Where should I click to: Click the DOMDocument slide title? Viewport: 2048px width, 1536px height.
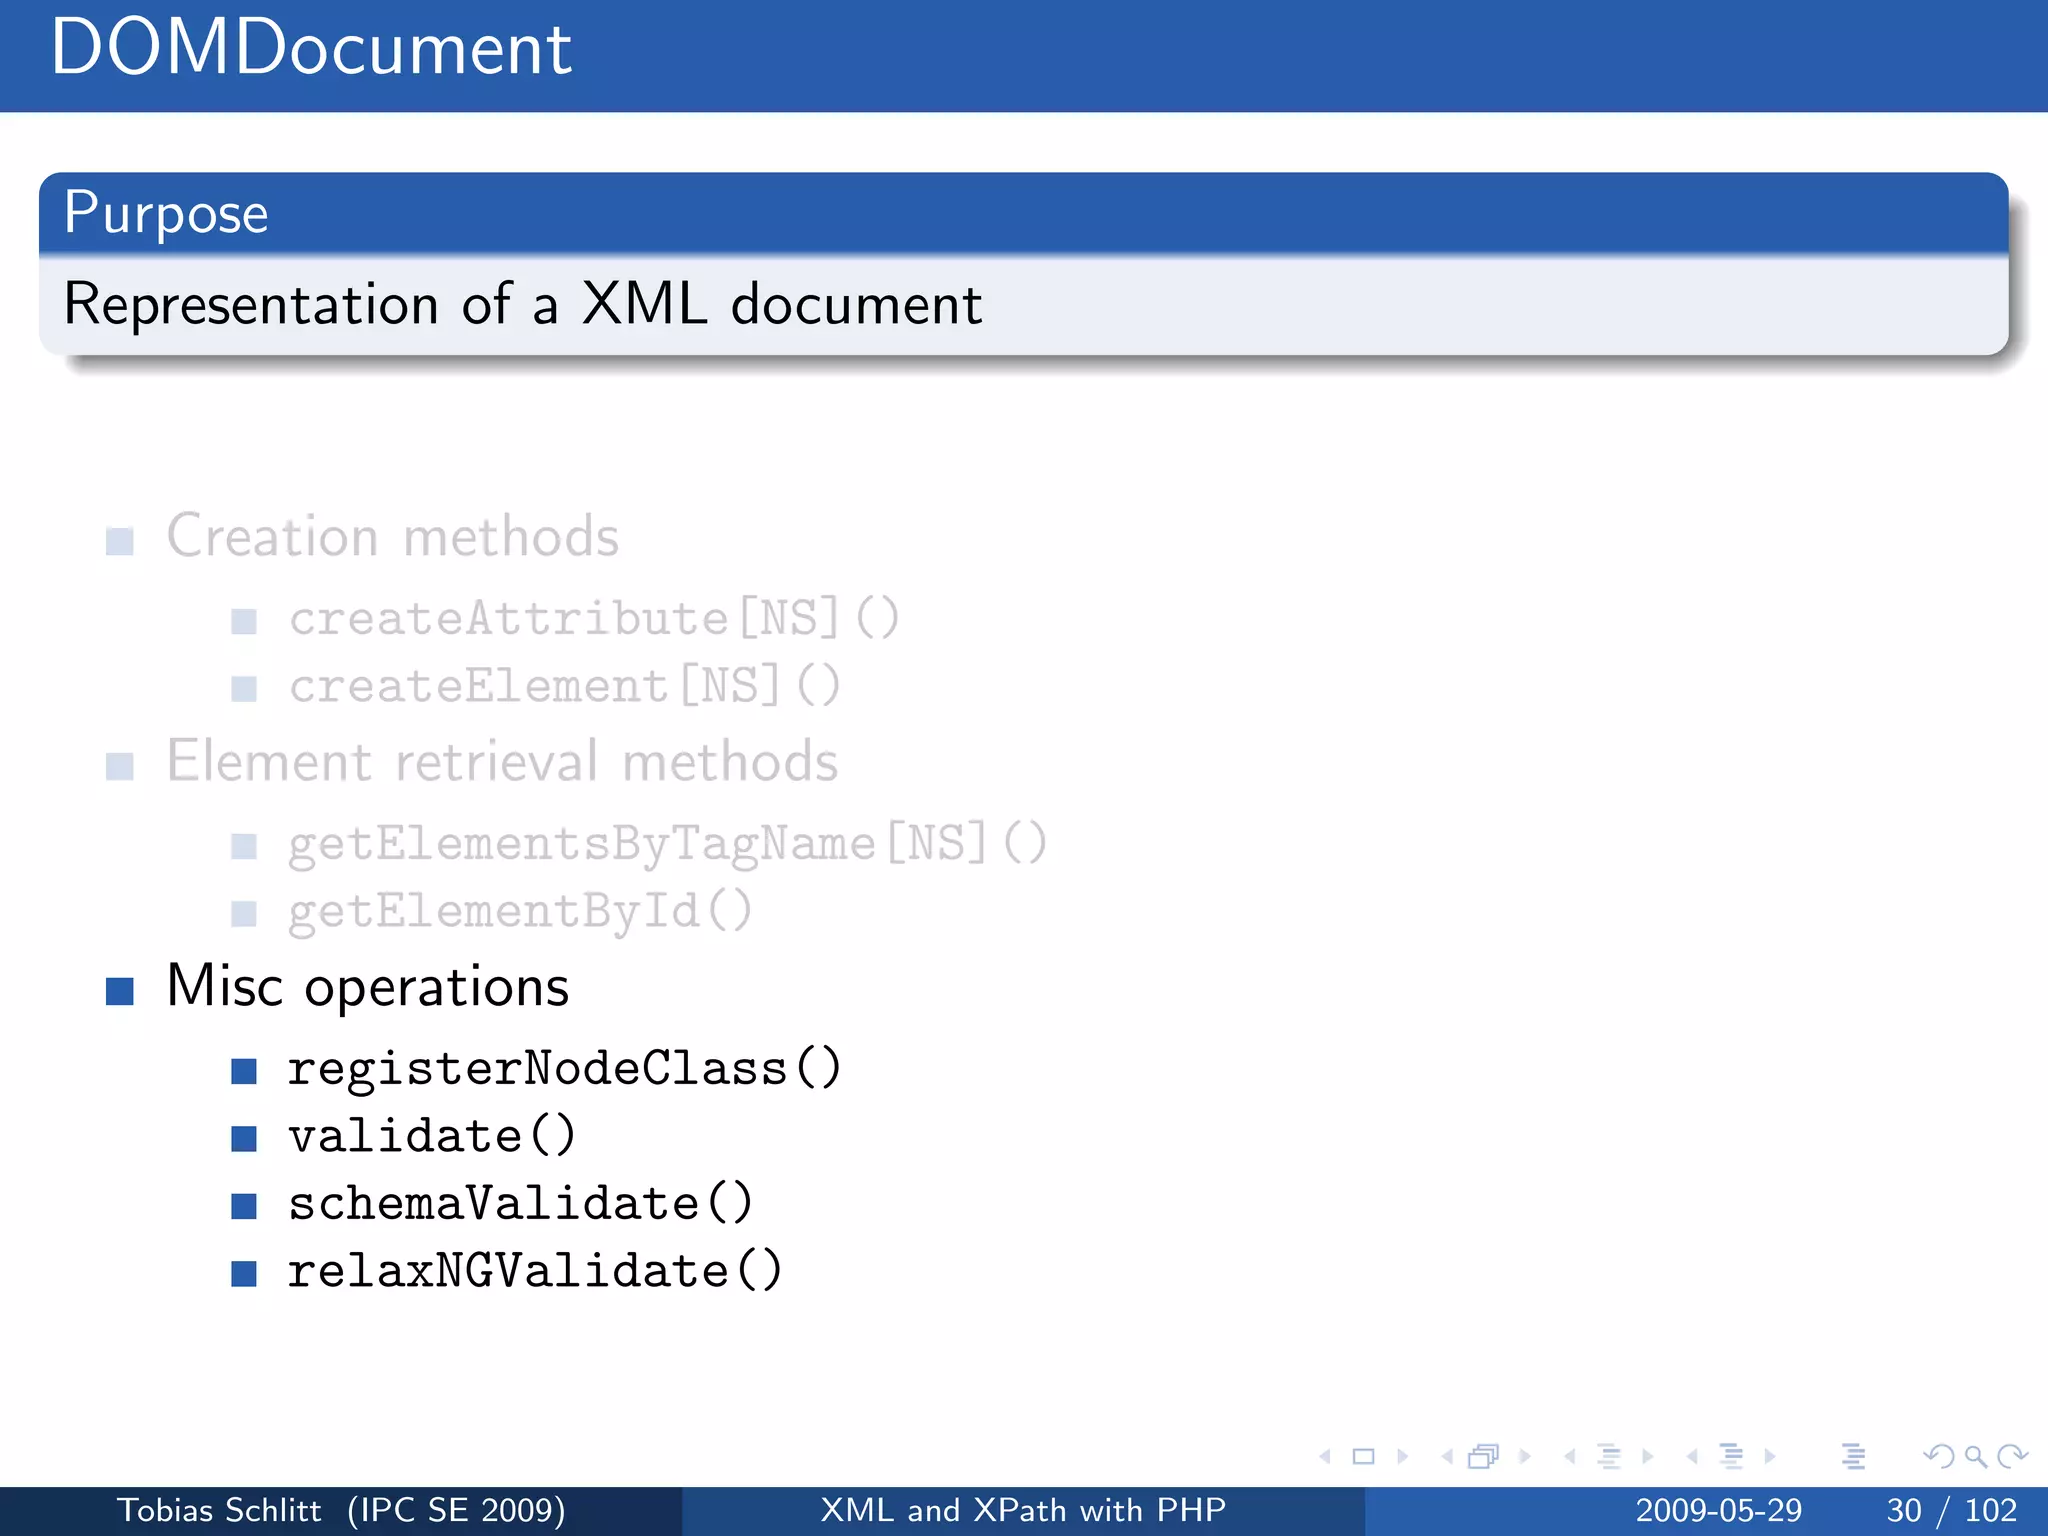[x=311, y=48]
